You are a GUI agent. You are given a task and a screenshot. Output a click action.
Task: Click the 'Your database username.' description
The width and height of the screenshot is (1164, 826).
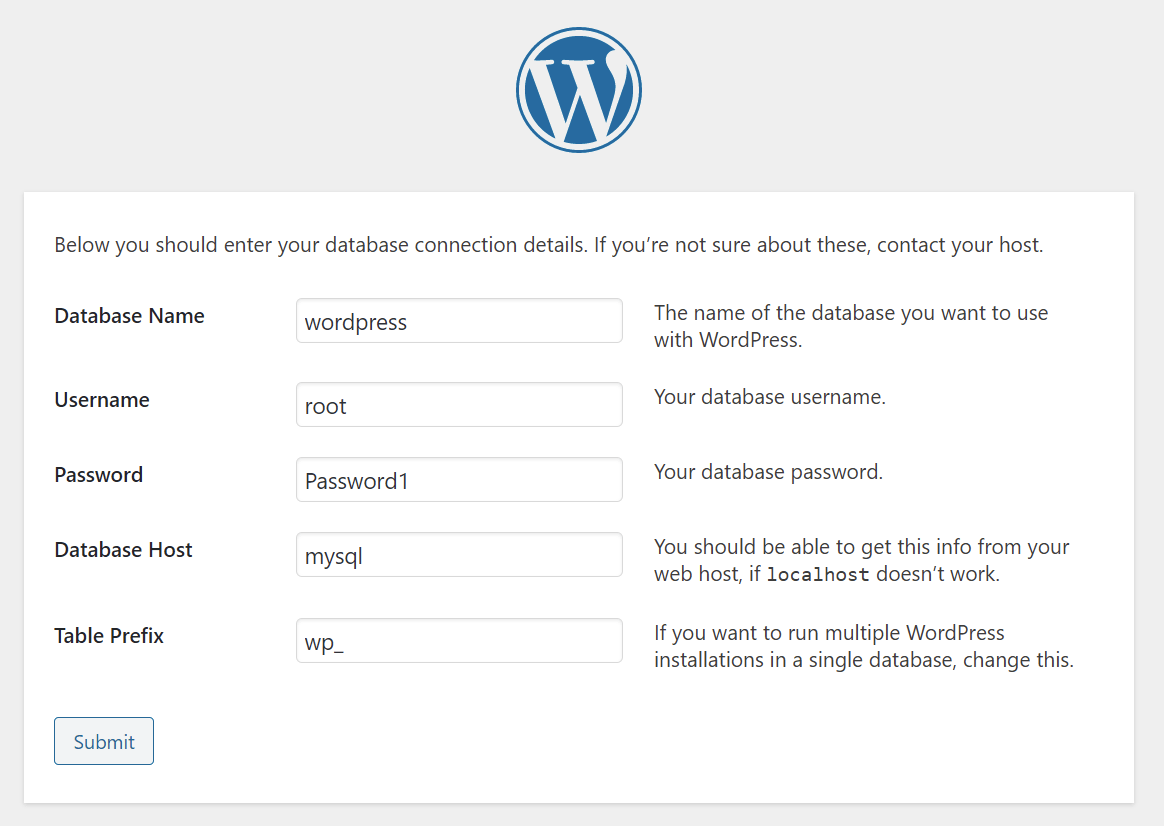coord(770,397)
